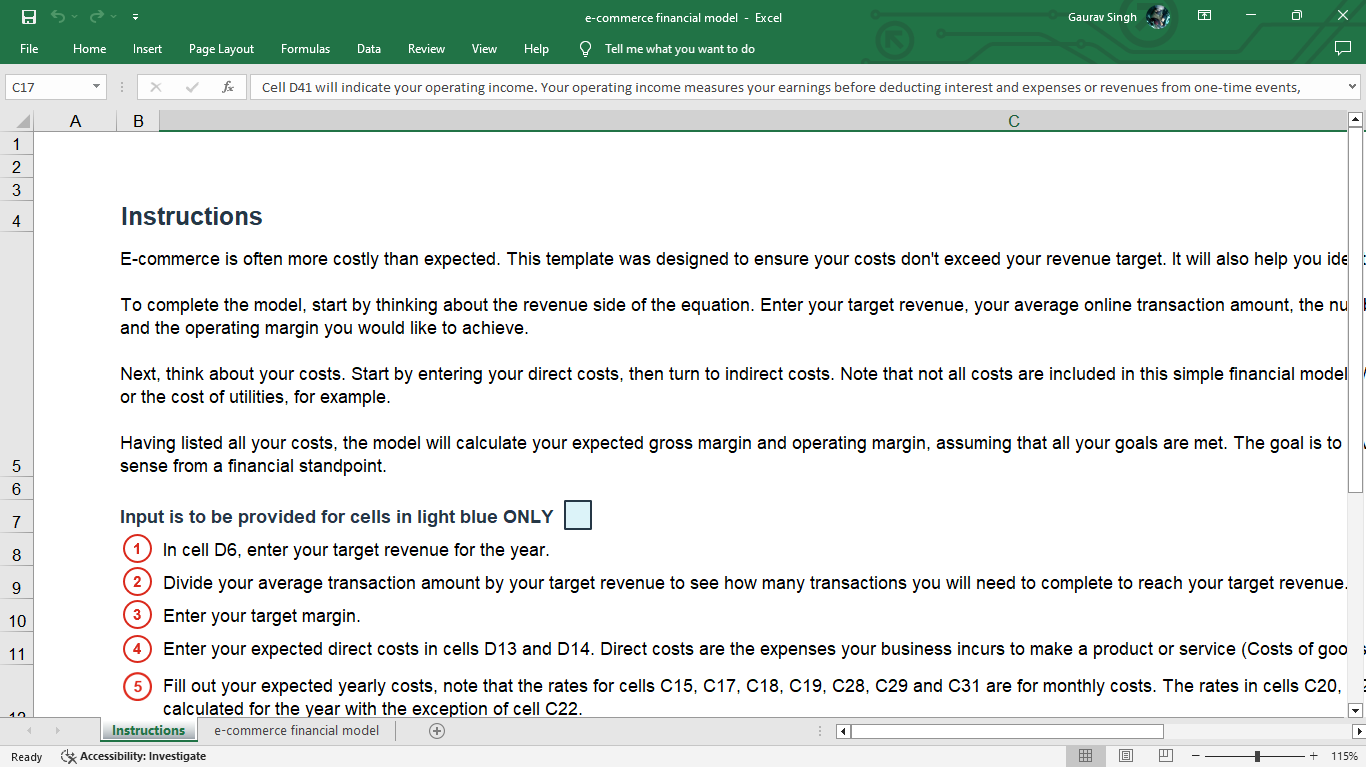Click the Insert Function fx icon
Image resolution: width=1366 pixels, height=768 pixels.
pyautogui.click(x=228, y=87)
